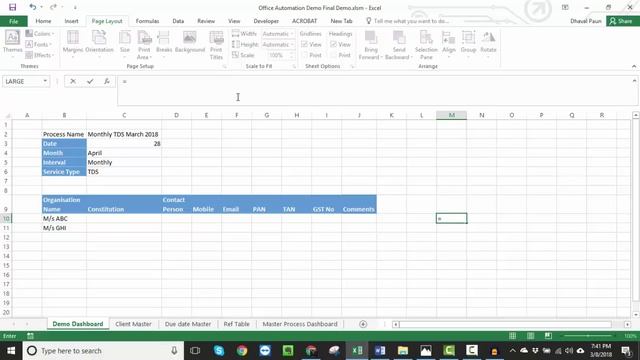Image resolution: width=640 pixels, height=360 pixels.
Task: Open the Selection Pane
Action: pyautogui.click(x=426, y=45)
